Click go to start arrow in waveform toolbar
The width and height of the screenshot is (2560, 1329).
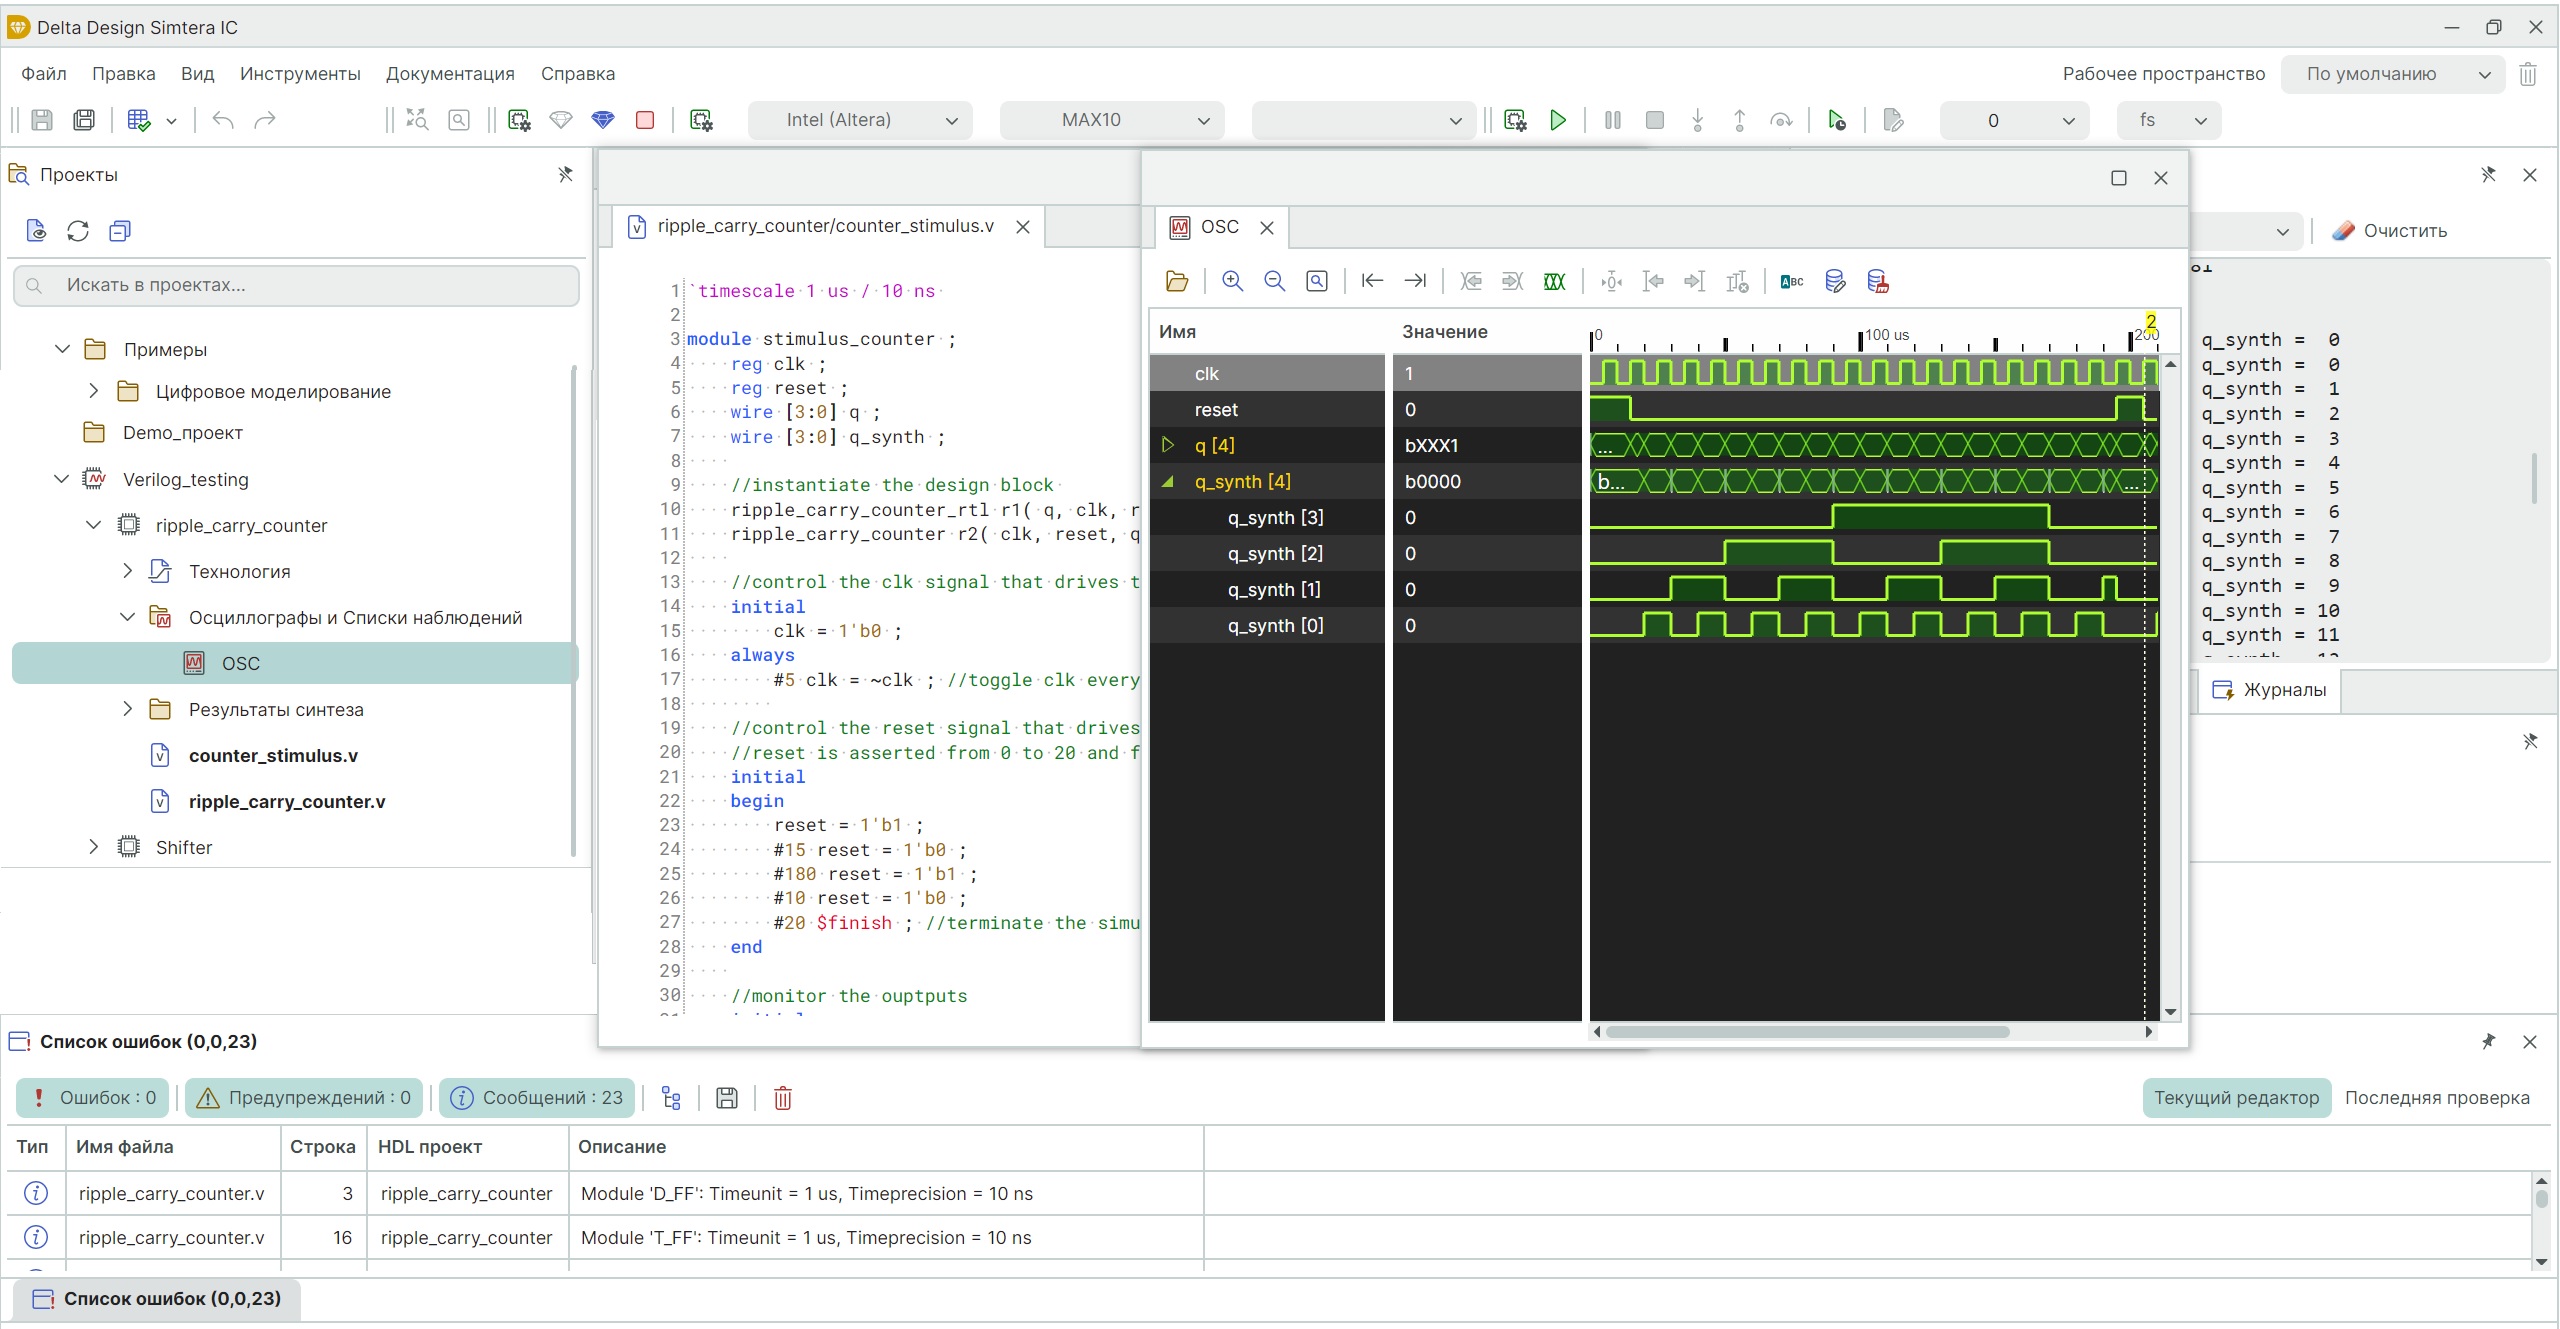point(1372,282)
